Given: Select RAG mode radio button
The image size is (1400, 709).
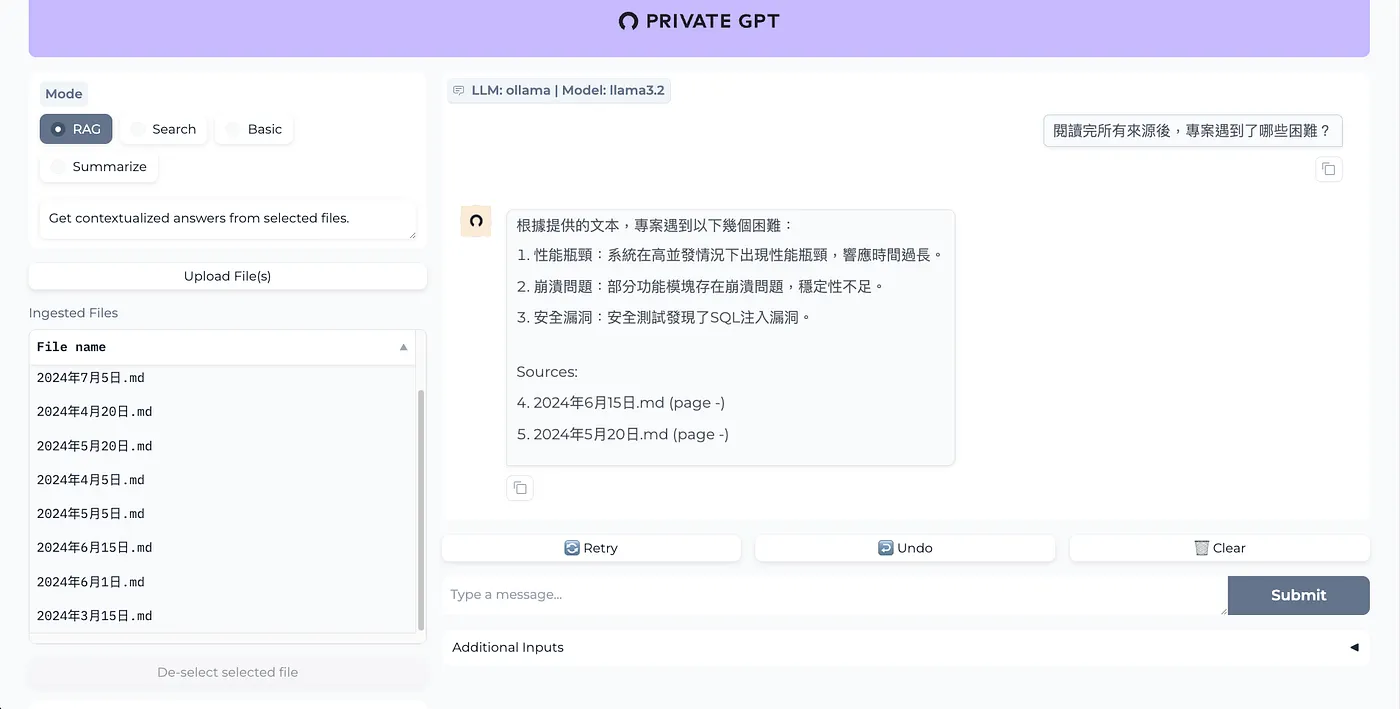Looking at the screenshot, I should [x=76, y=129].
